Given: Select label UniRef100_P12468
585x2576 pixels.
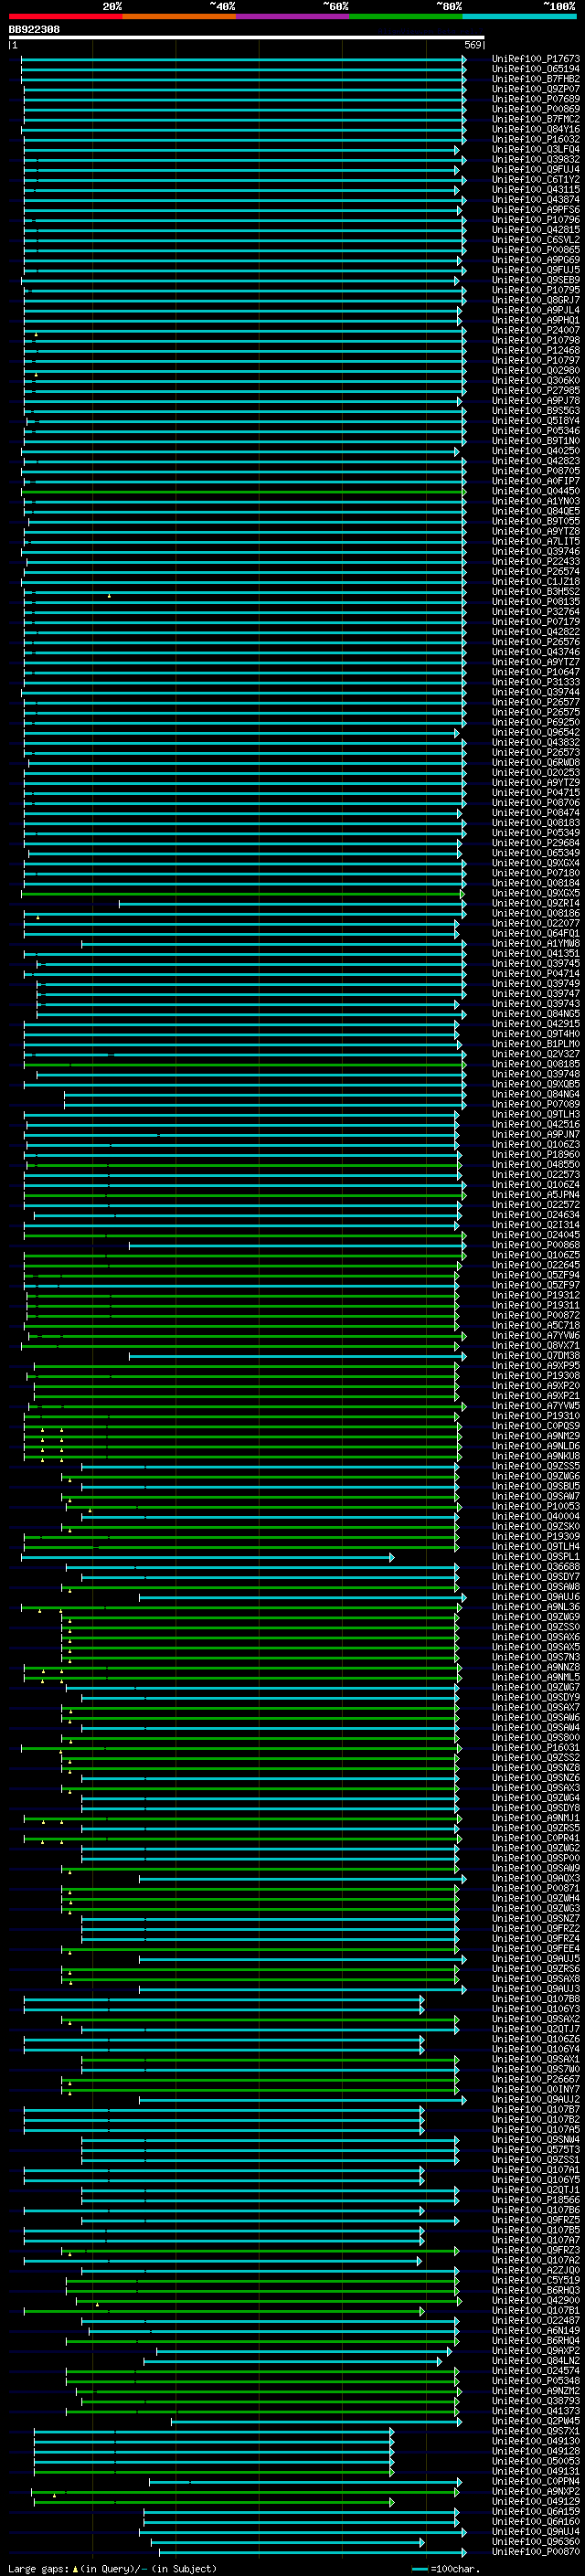Looking at the screenshot, I should pos(536,350).
